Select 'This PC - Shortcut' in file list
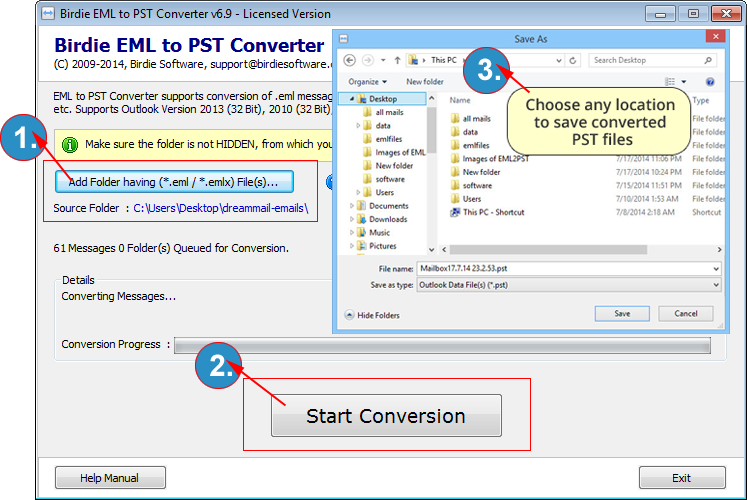 (x=493, y=212)
